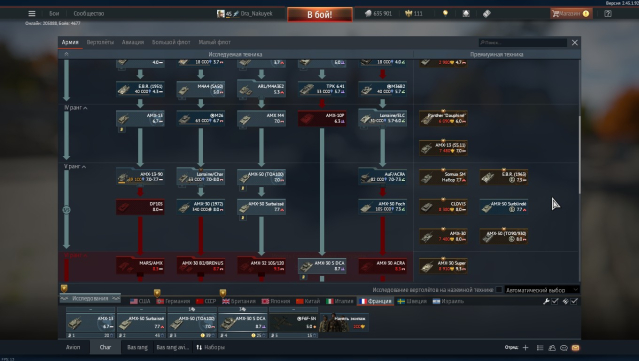Toggle helicopter research on ground vehicles checkbox
Screen dimensions: 639x361
coord(498,290)
